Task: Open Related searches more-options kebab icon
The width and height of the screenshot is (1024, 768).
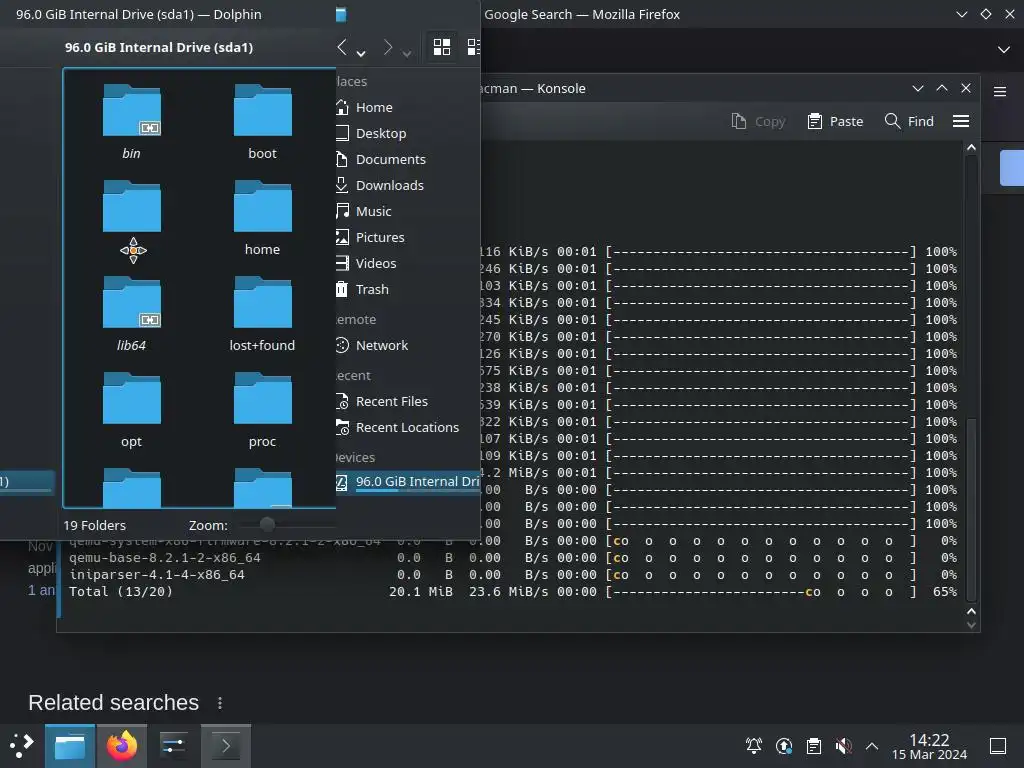Action: click(x=220, y=703)
